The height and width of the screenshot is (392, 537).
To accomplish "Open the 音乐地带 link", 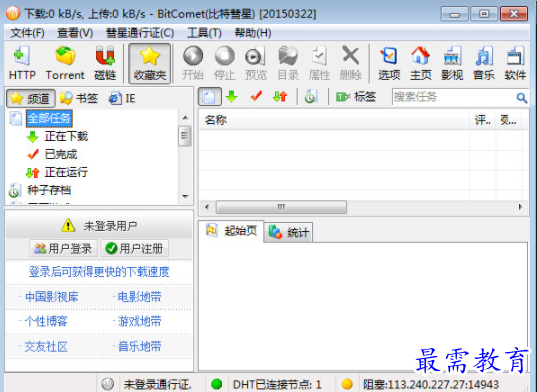I will point(139,346).
